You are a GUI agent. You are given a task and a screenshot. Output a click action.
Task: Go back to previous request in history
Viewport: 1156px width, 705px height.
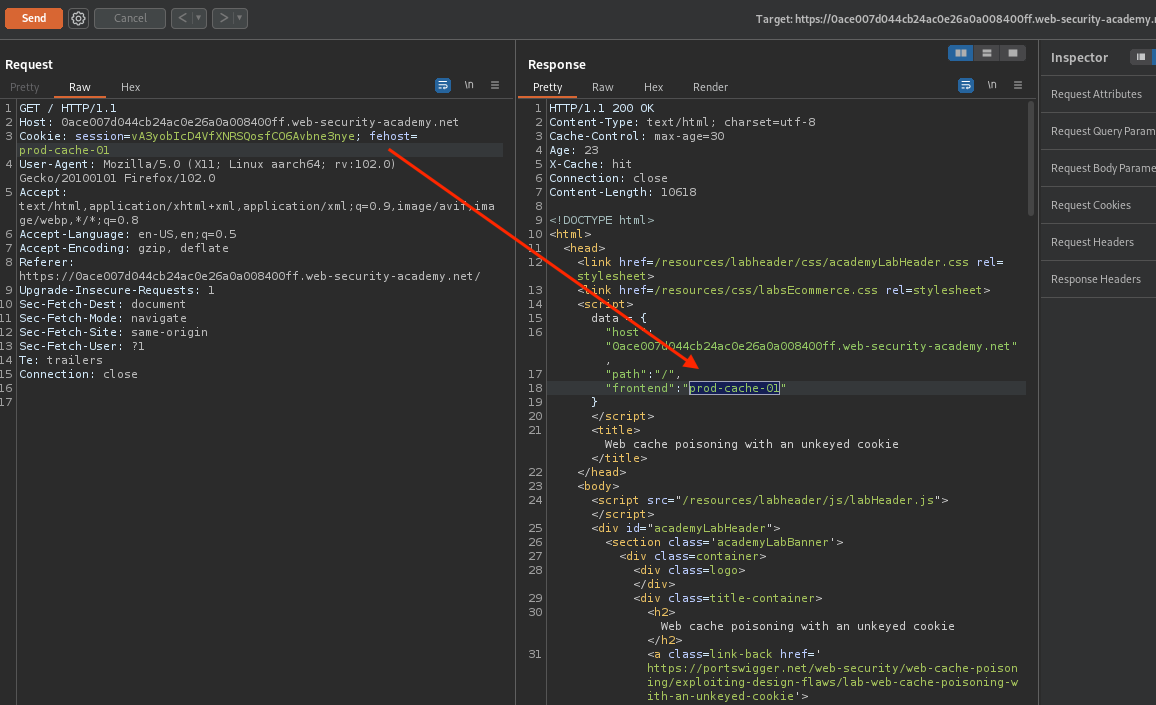coord(181,18)
